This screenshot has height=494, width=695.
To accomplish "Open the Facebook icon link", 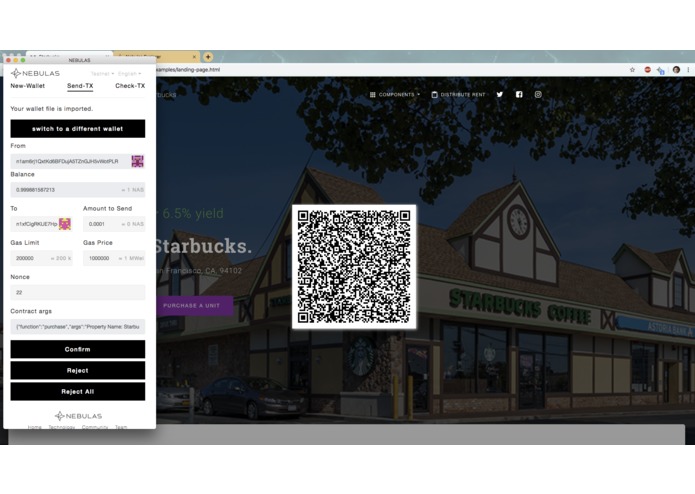I will 519,94.
